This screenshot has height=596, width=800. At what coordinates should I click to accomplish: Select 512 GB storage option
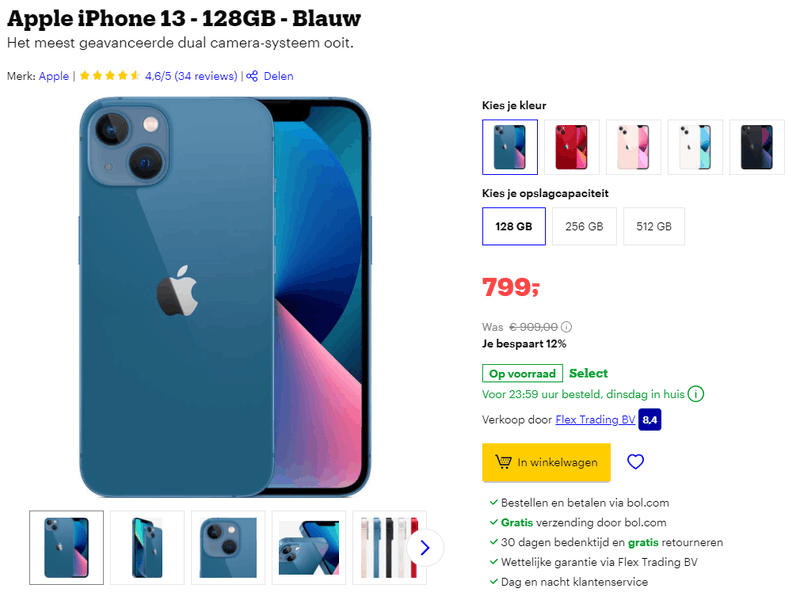[x=654, y=226]
